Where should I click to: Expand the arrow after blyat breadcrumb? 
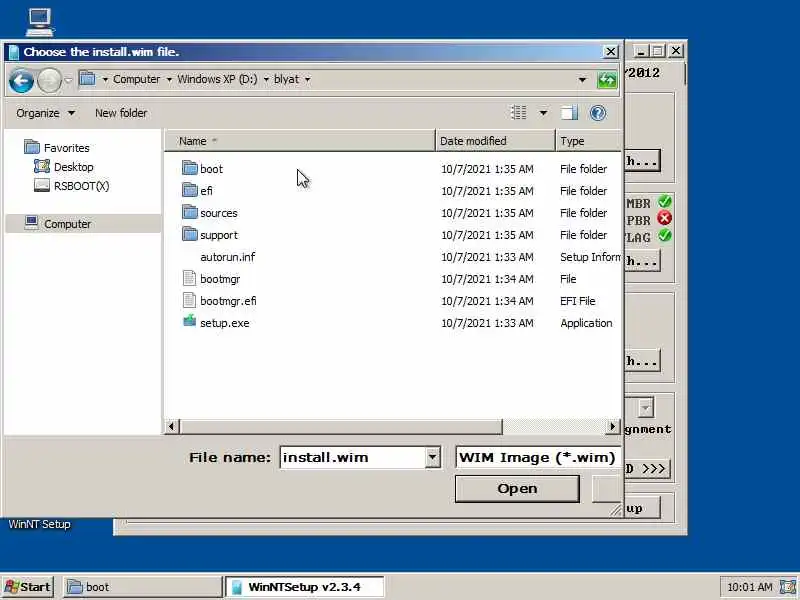coord(307,80)
